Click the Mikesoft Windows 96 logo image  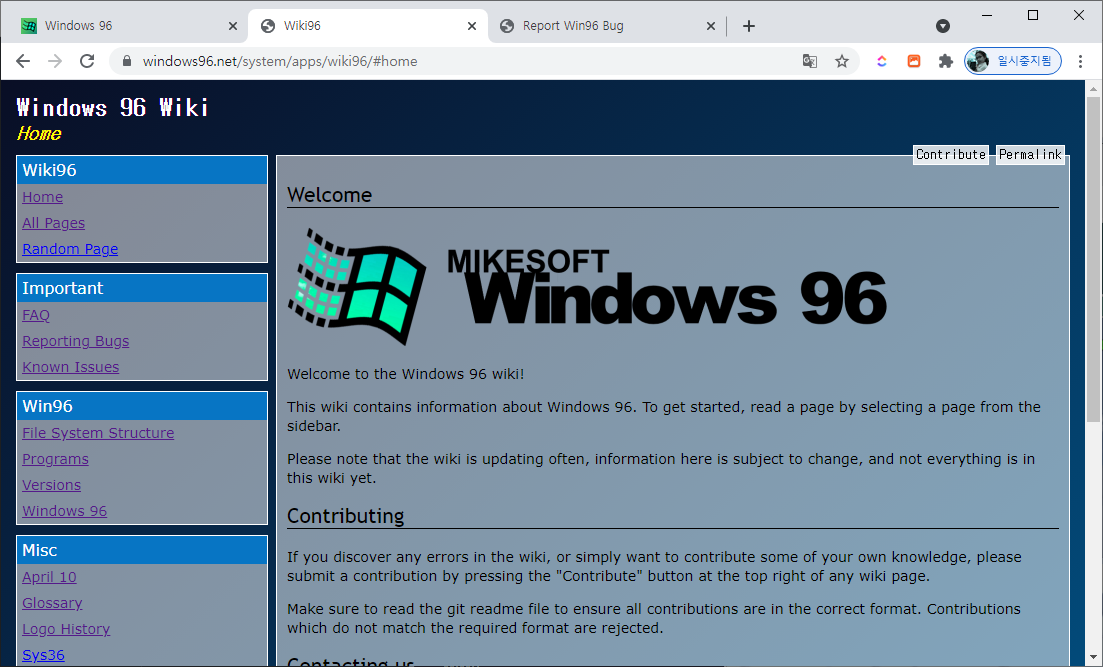coord(587,286)
